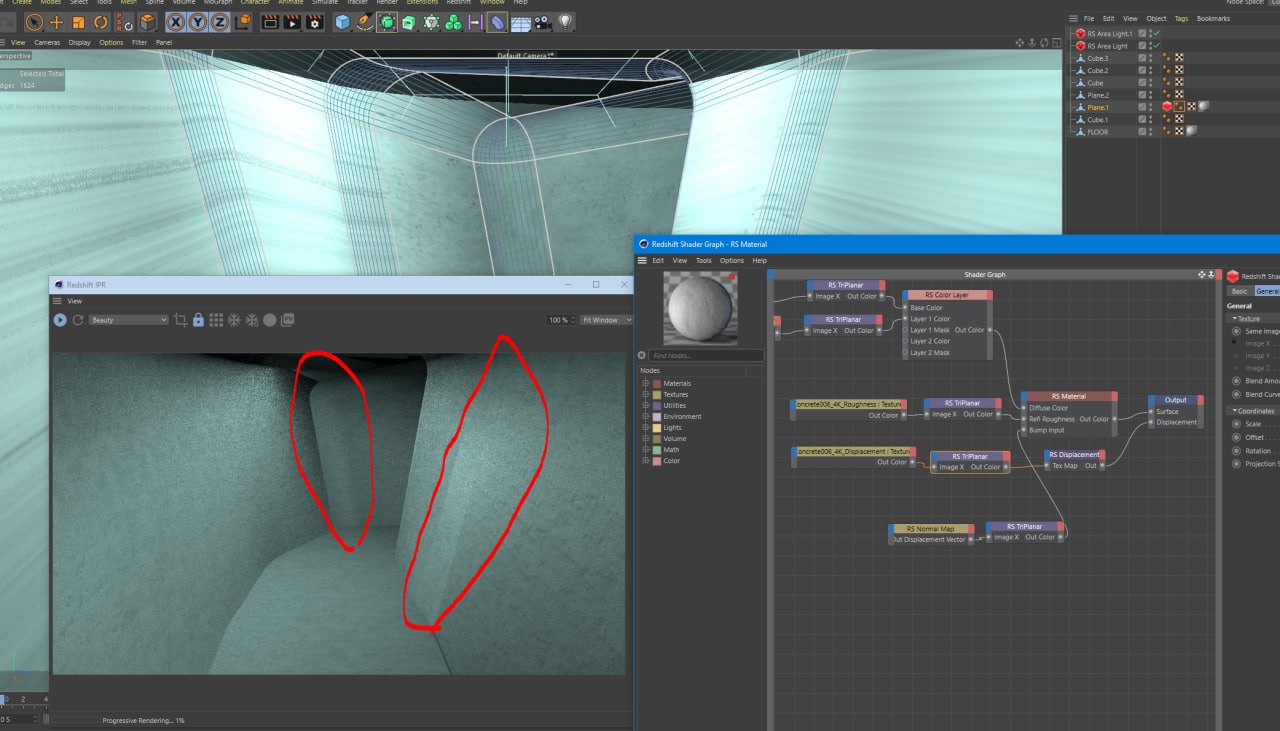The image size is (1280, 731).
Task: Expand the Lights node category
Action: point(646,427)
